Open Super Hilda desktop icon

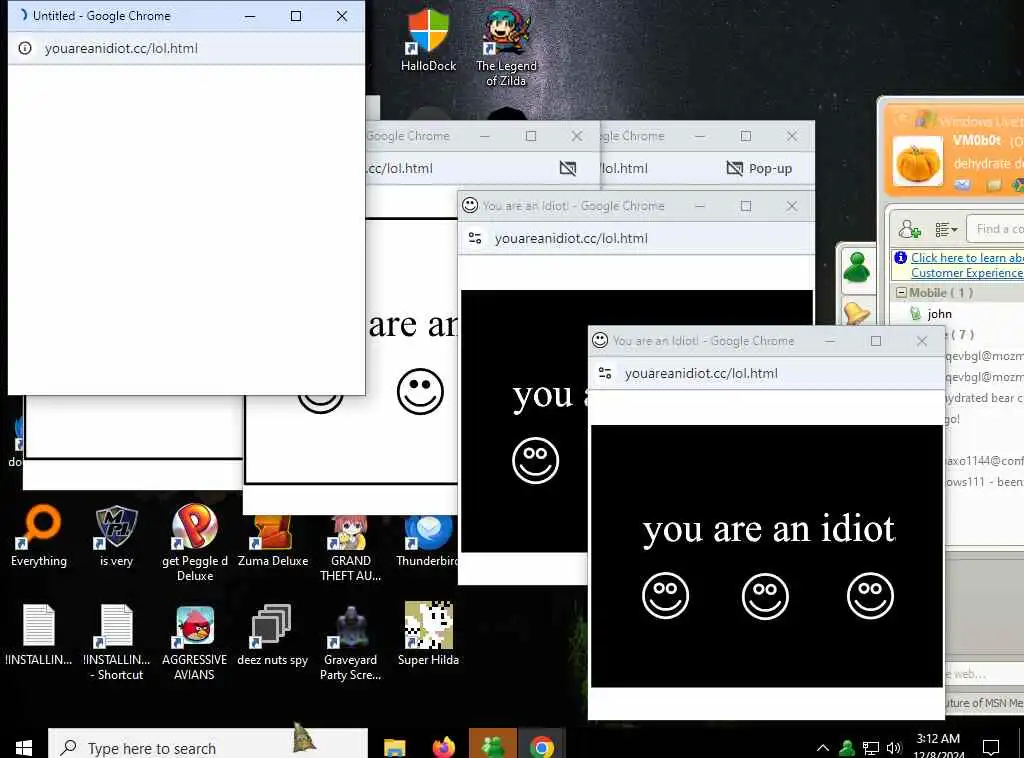(x=428, y=633)
